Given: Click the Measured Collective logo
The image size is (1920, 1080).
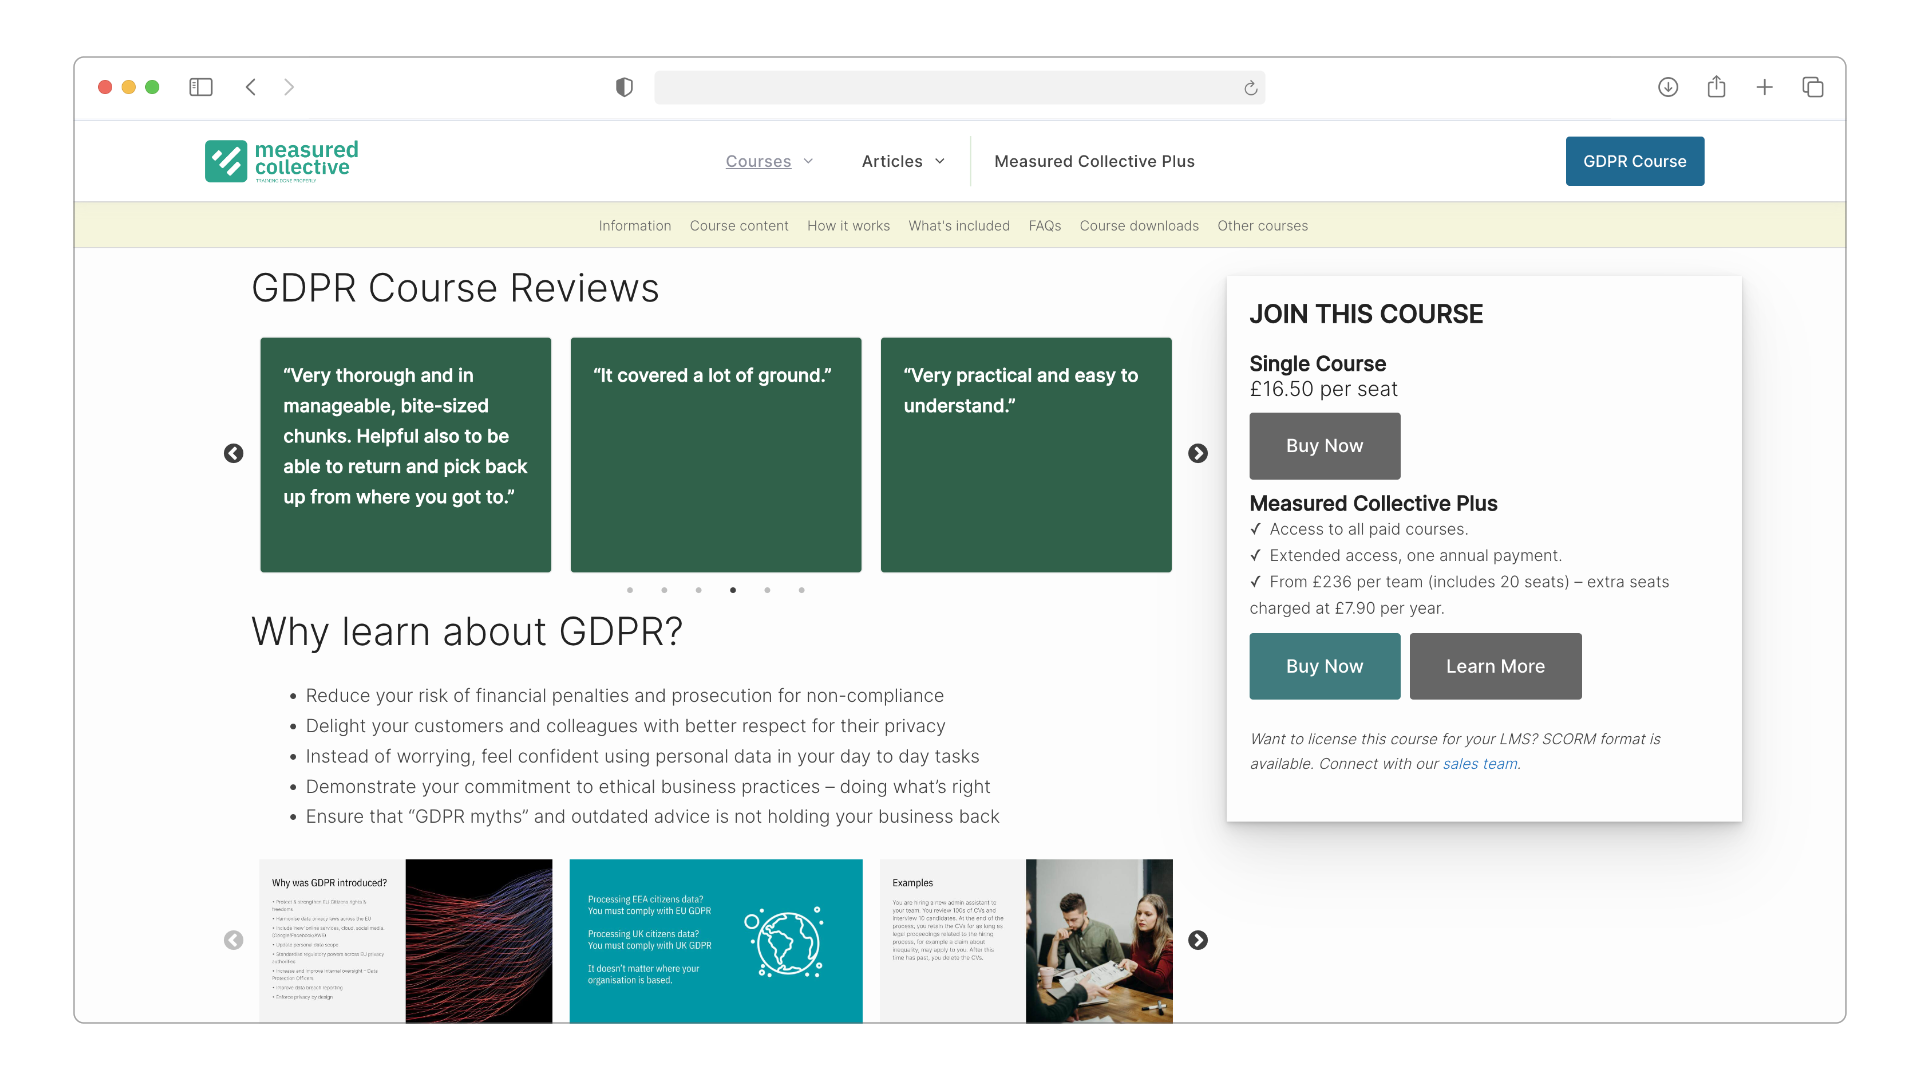Looking at the screenshot, I should pos(281,161).
